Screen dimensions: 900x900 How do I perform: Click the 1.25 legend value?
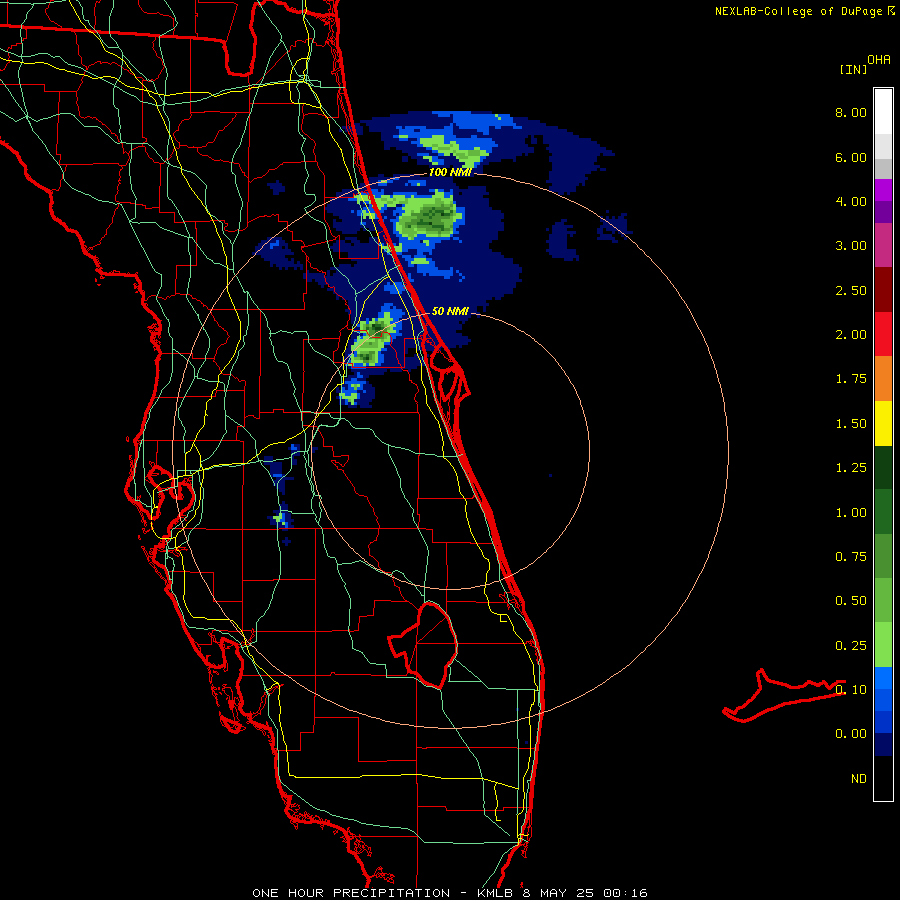tap(851, 468)
